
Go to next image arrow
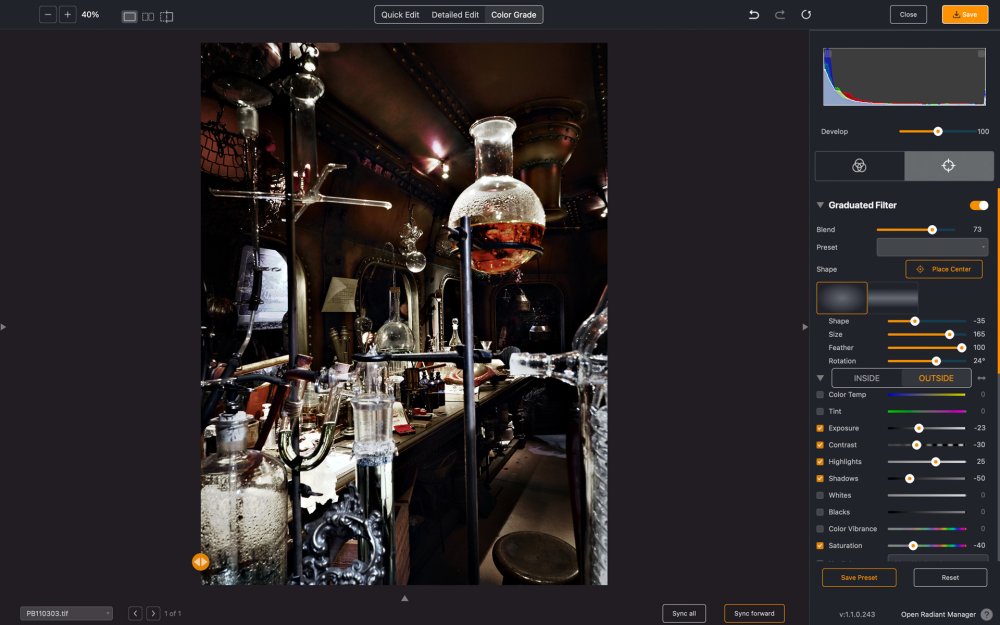point(153,614)
